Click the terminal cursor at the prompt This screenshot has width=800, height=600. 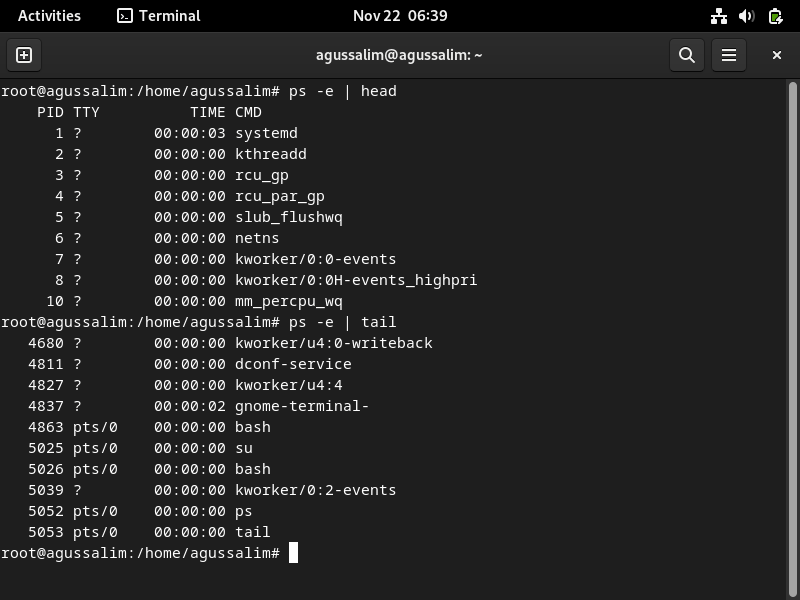293,553
